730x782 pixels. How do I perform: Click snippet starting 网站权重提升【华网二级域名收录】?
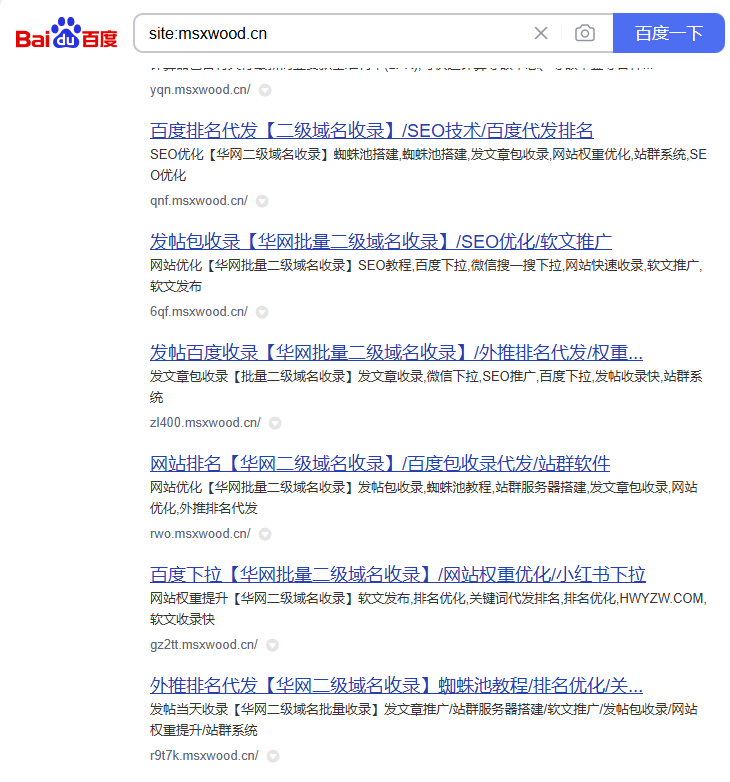[428, 609]
